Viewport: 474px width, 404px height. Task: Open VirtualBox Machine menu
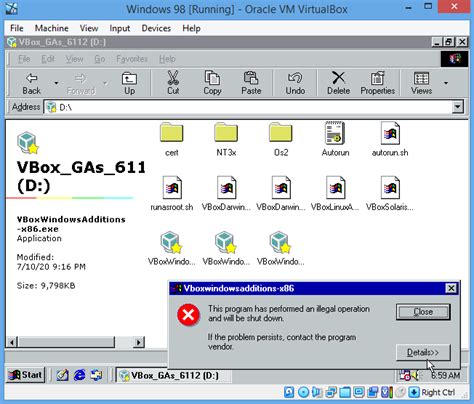(51, 28)
